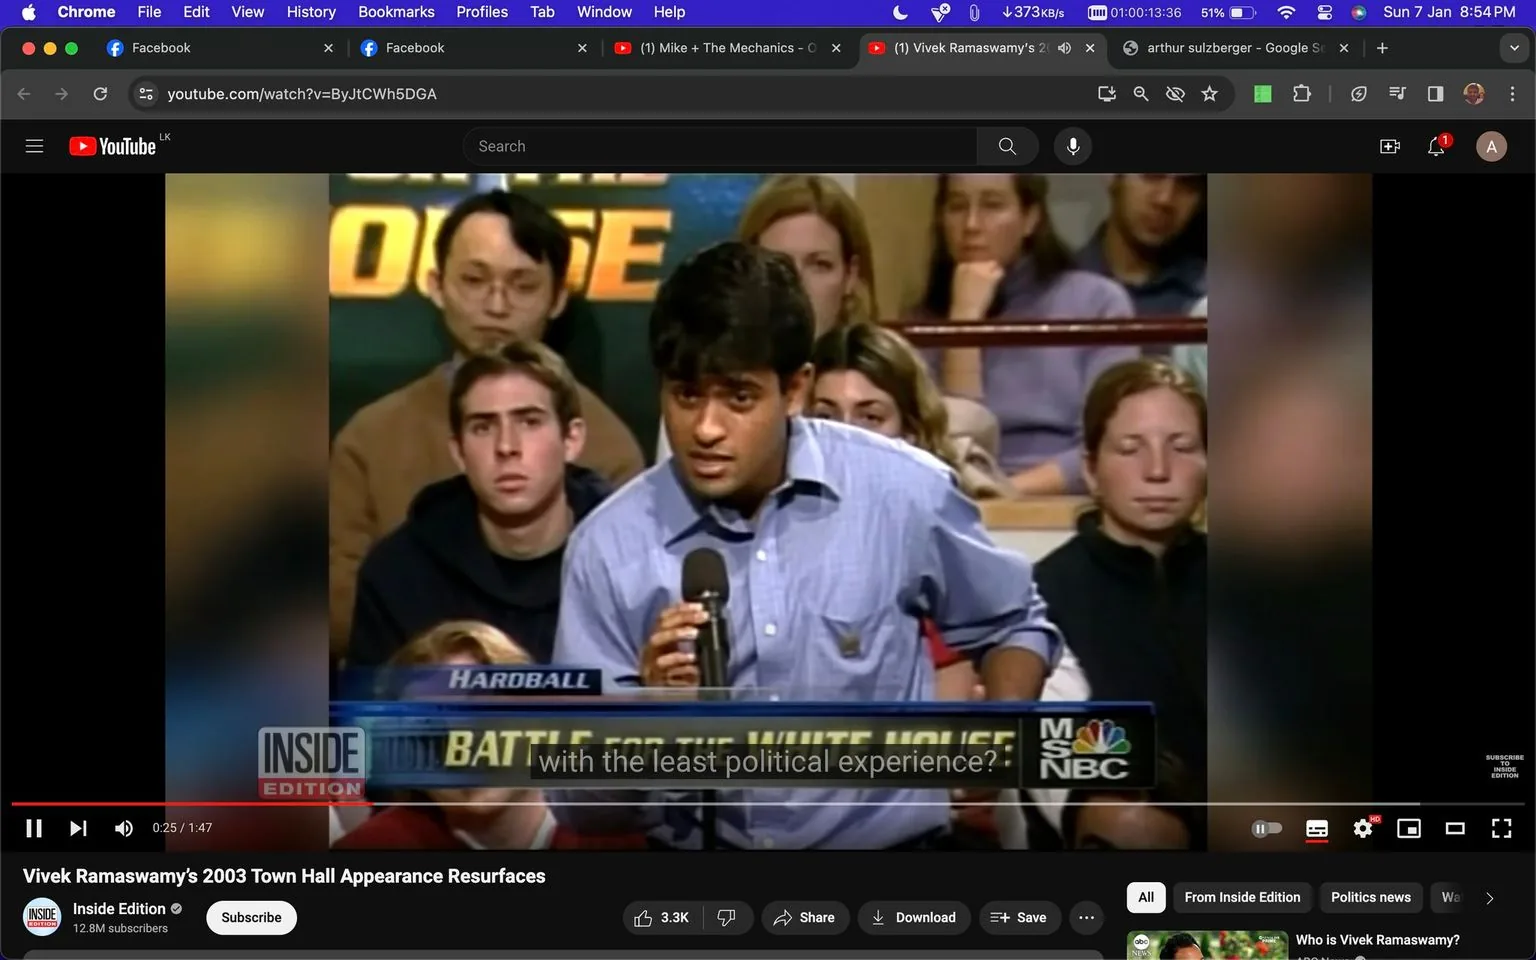
Task: Enter fullscreen mode in the player
Action: [x=1501, y=828]
